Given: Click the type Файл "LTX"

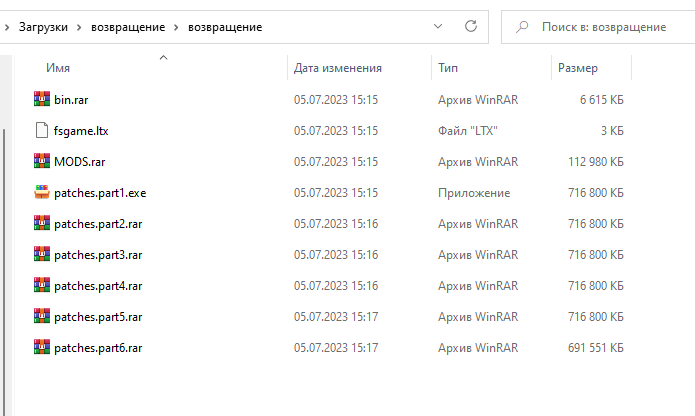Looking at the screenshot, I should (468, 131).
